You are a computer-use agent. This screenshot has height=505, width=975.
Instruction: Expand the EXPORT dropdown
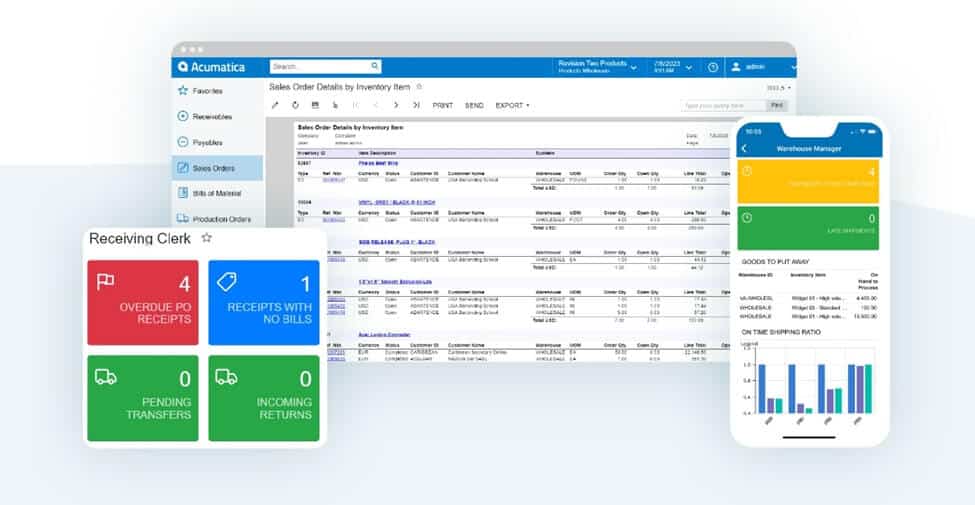coord(512,106)
